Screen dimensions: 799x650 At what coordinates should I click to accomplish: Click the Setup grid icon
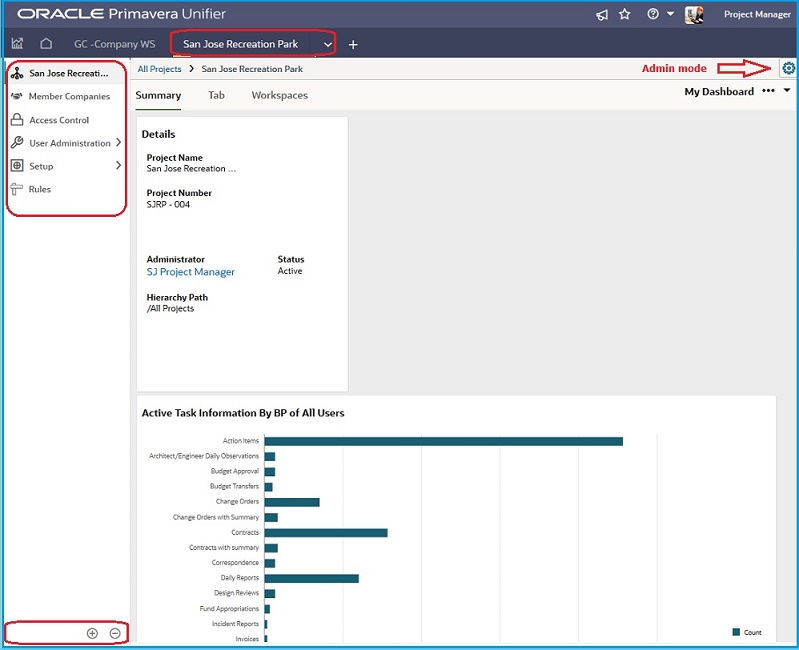coord(17,165)
